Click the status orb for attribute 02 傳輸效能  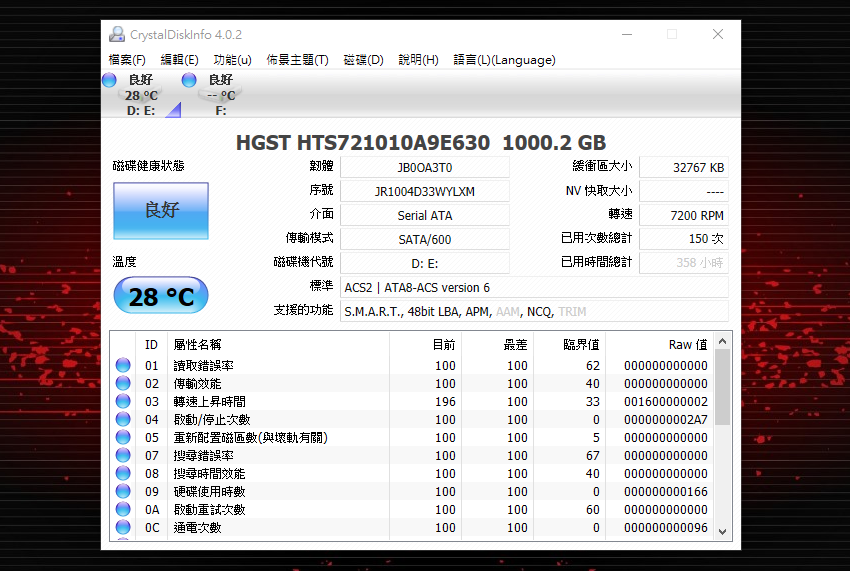point(123,383)
